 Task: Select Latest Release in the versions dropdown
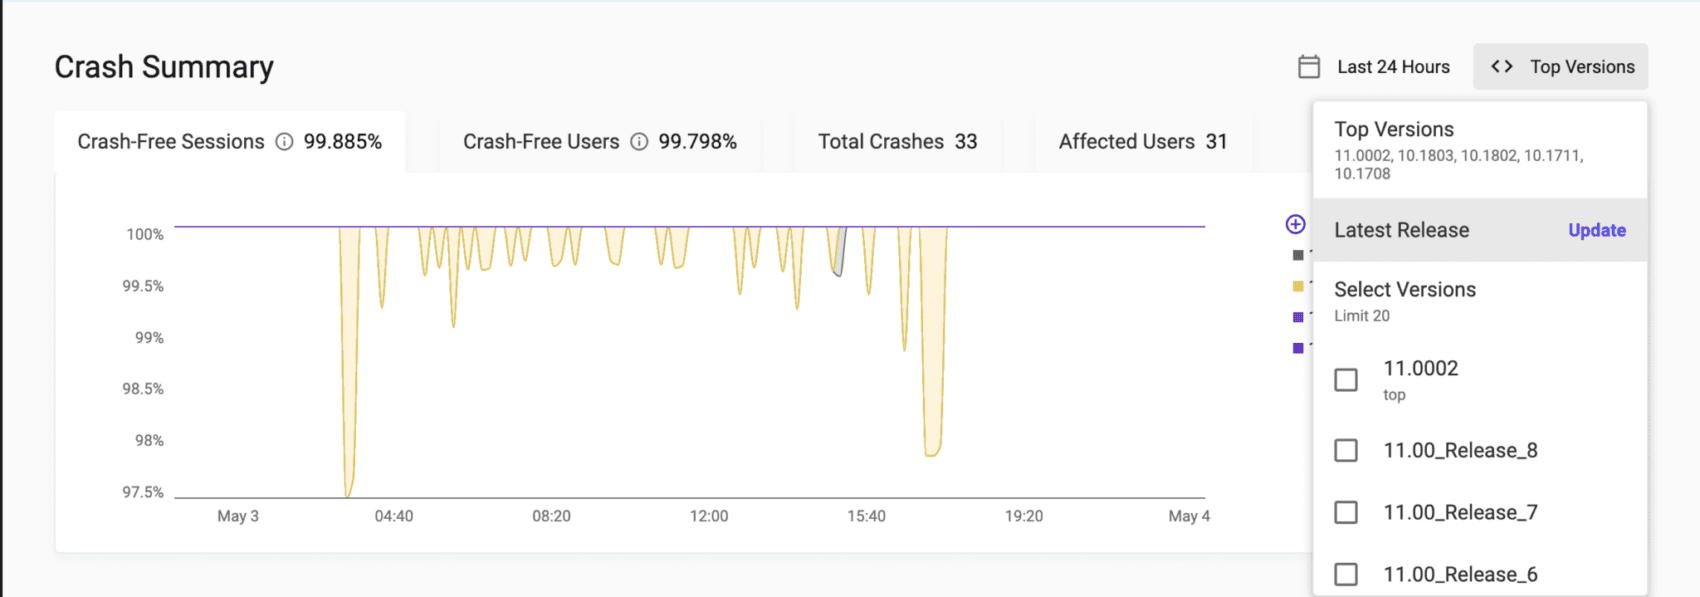(x=1401, y=230)
